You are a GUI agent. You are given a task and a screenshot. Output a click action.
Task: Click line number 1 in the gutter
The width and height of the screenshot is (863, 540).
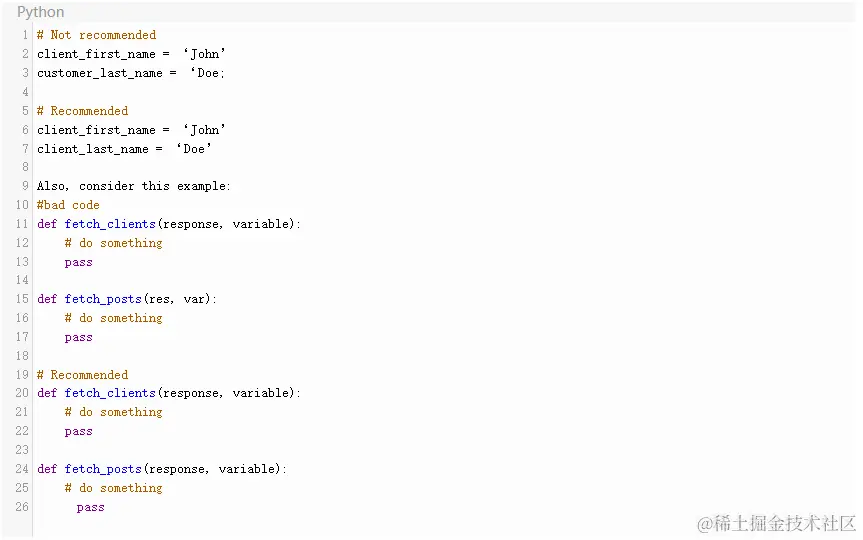25,35
